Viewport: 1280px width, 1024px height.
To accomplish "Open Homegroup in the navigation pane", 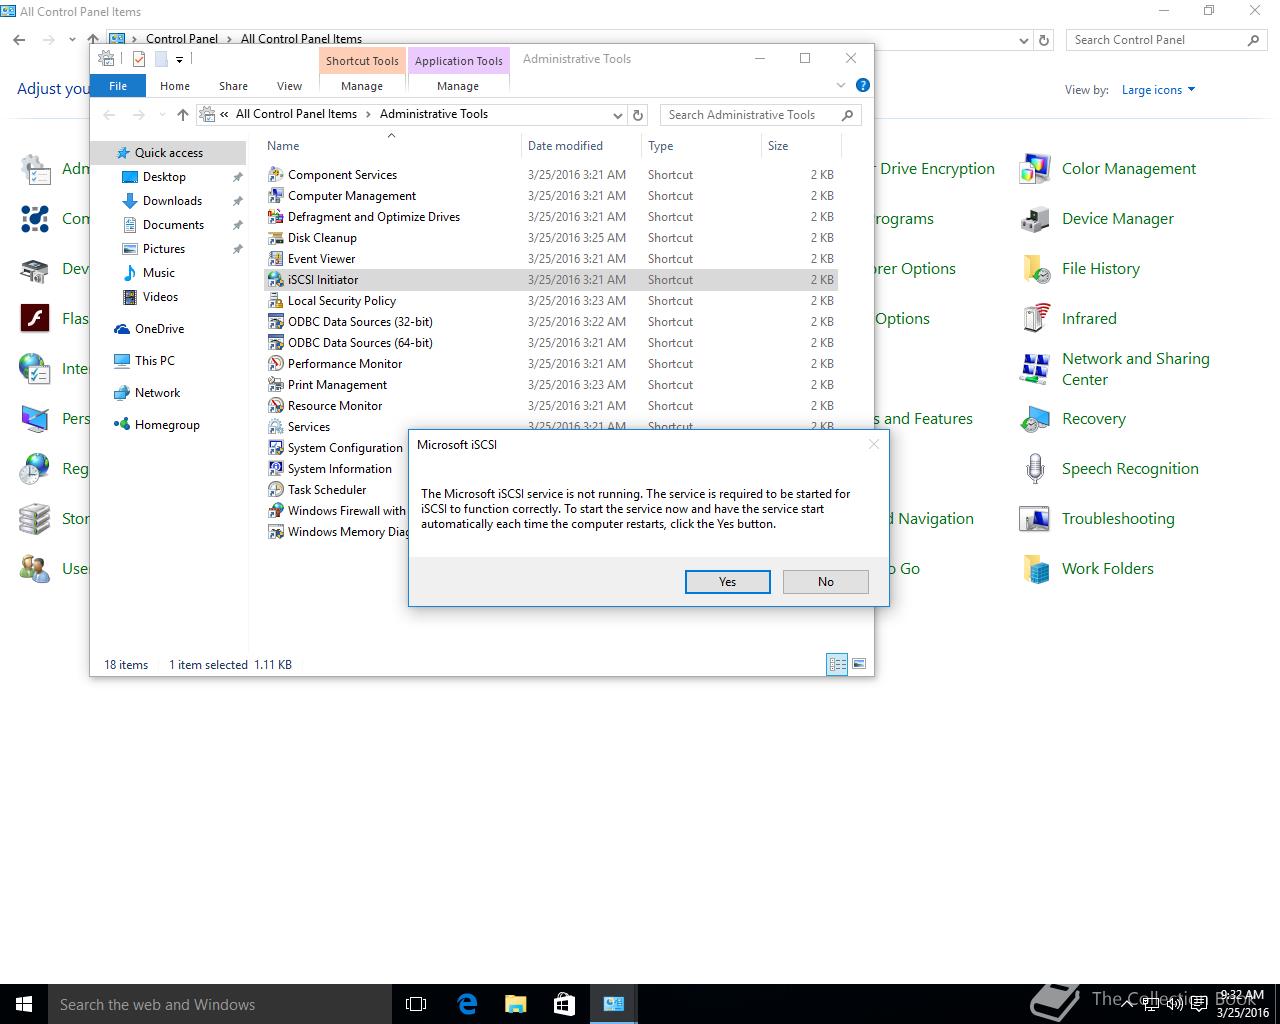I will coord(167,425).
